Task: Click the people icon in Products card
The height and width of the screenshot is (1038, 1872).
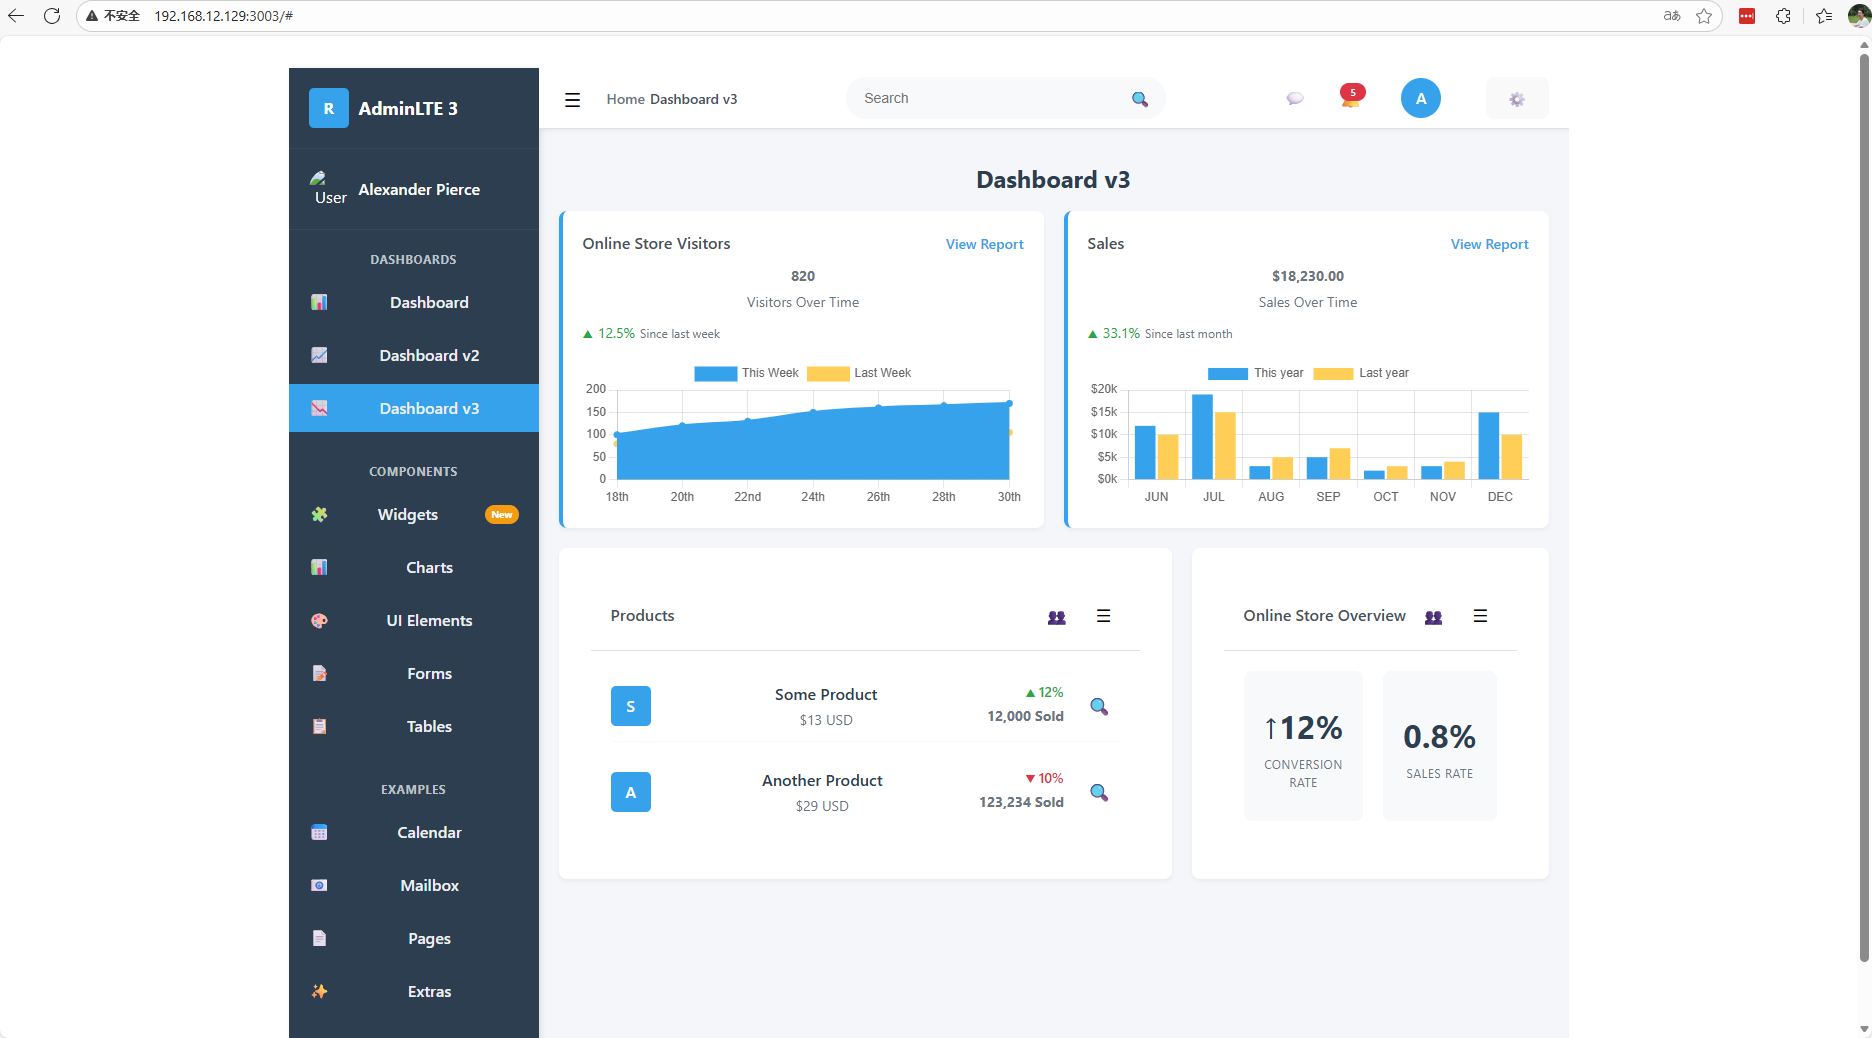Action: [x=1056, y=617]
